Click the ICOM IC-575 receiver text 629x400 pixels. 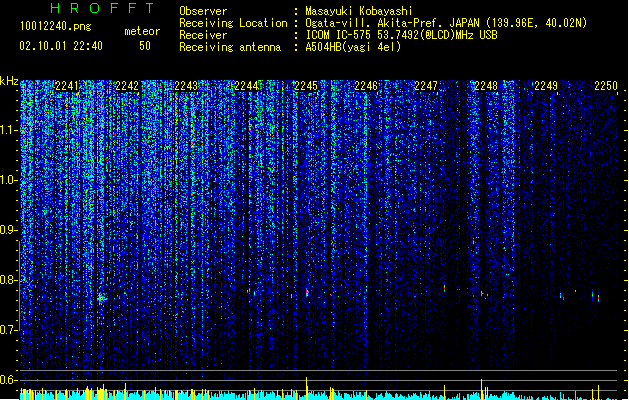click(401, 35)
